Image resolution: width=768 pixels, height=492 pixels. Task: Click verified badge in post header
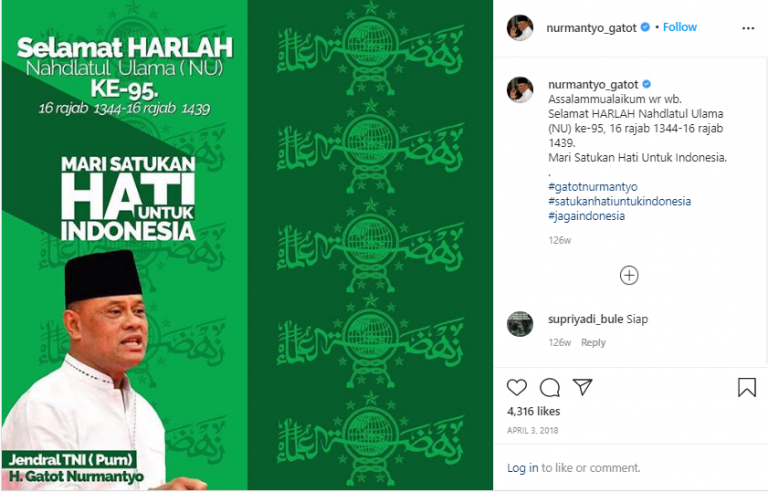tap(646, 27)
